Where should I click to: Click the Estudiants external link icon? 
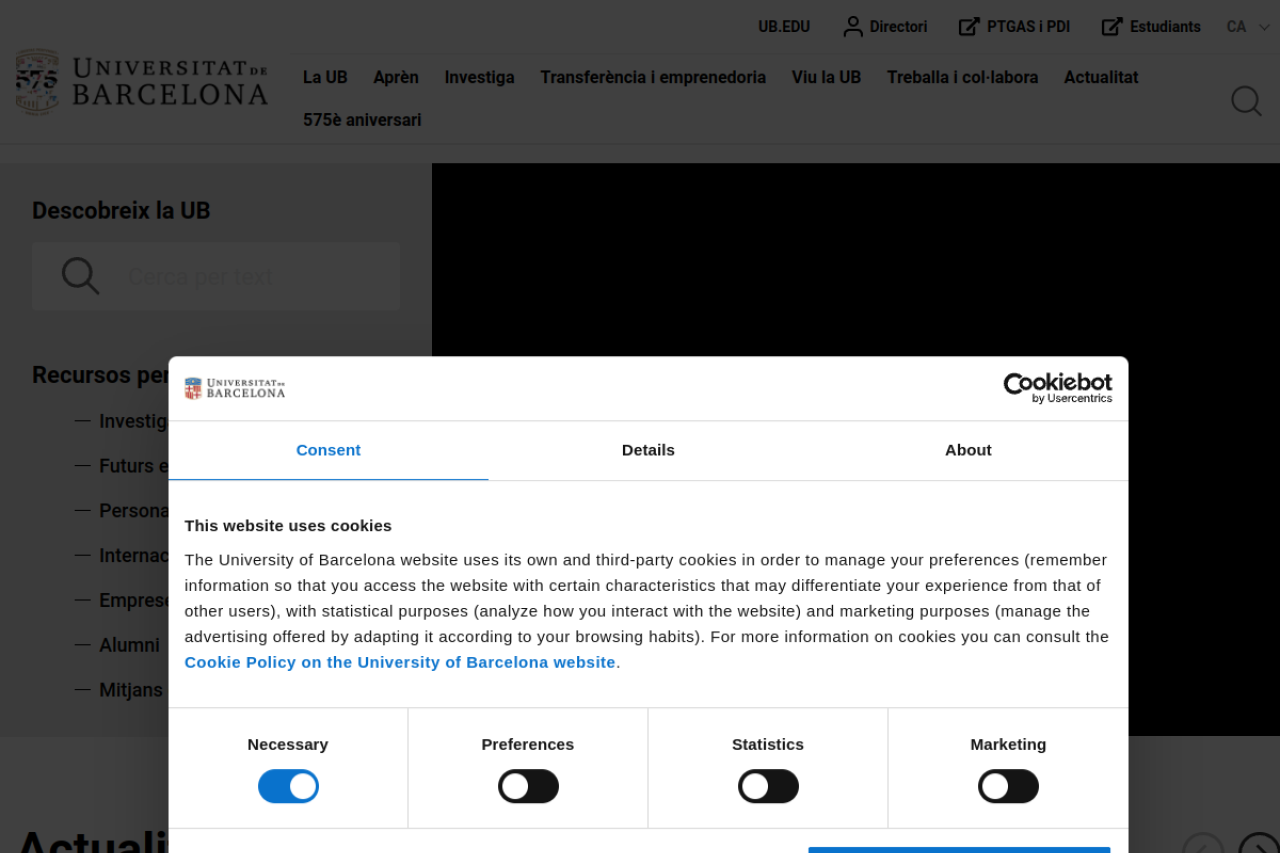pos(1111,27)
